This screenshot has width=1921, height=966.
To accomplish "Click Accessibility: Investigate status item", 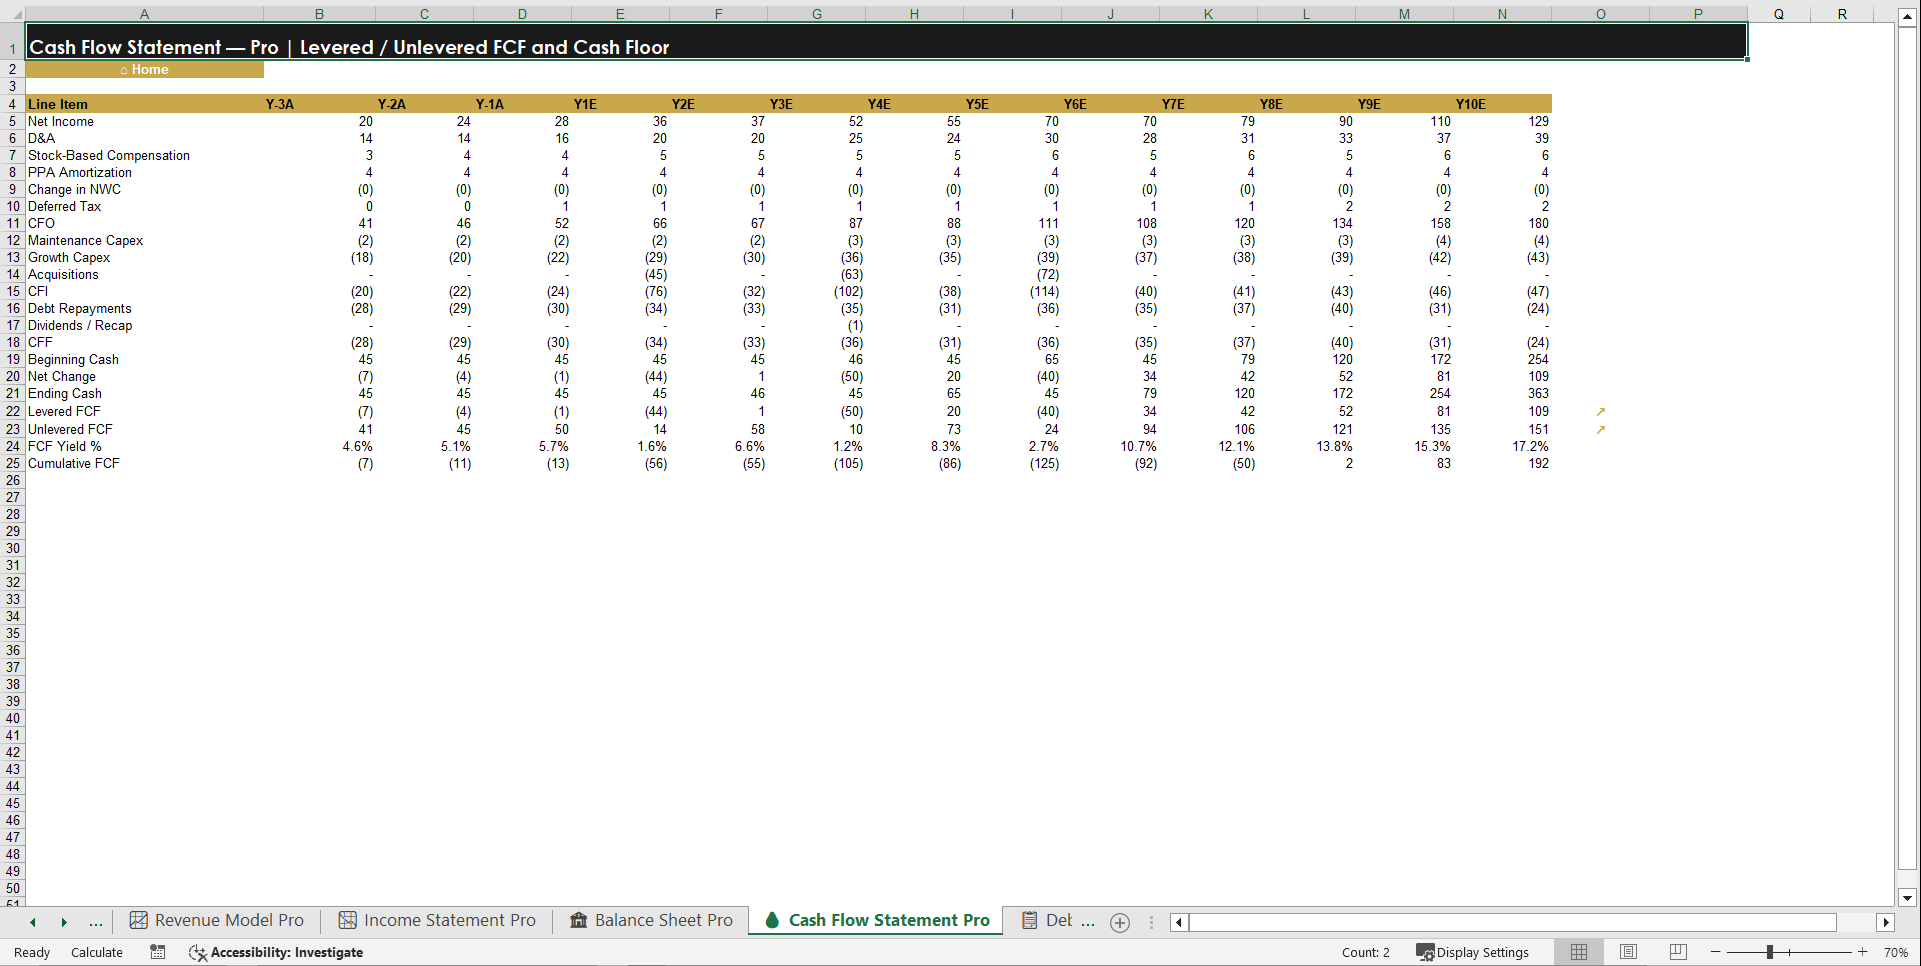I will click(276, 952).
